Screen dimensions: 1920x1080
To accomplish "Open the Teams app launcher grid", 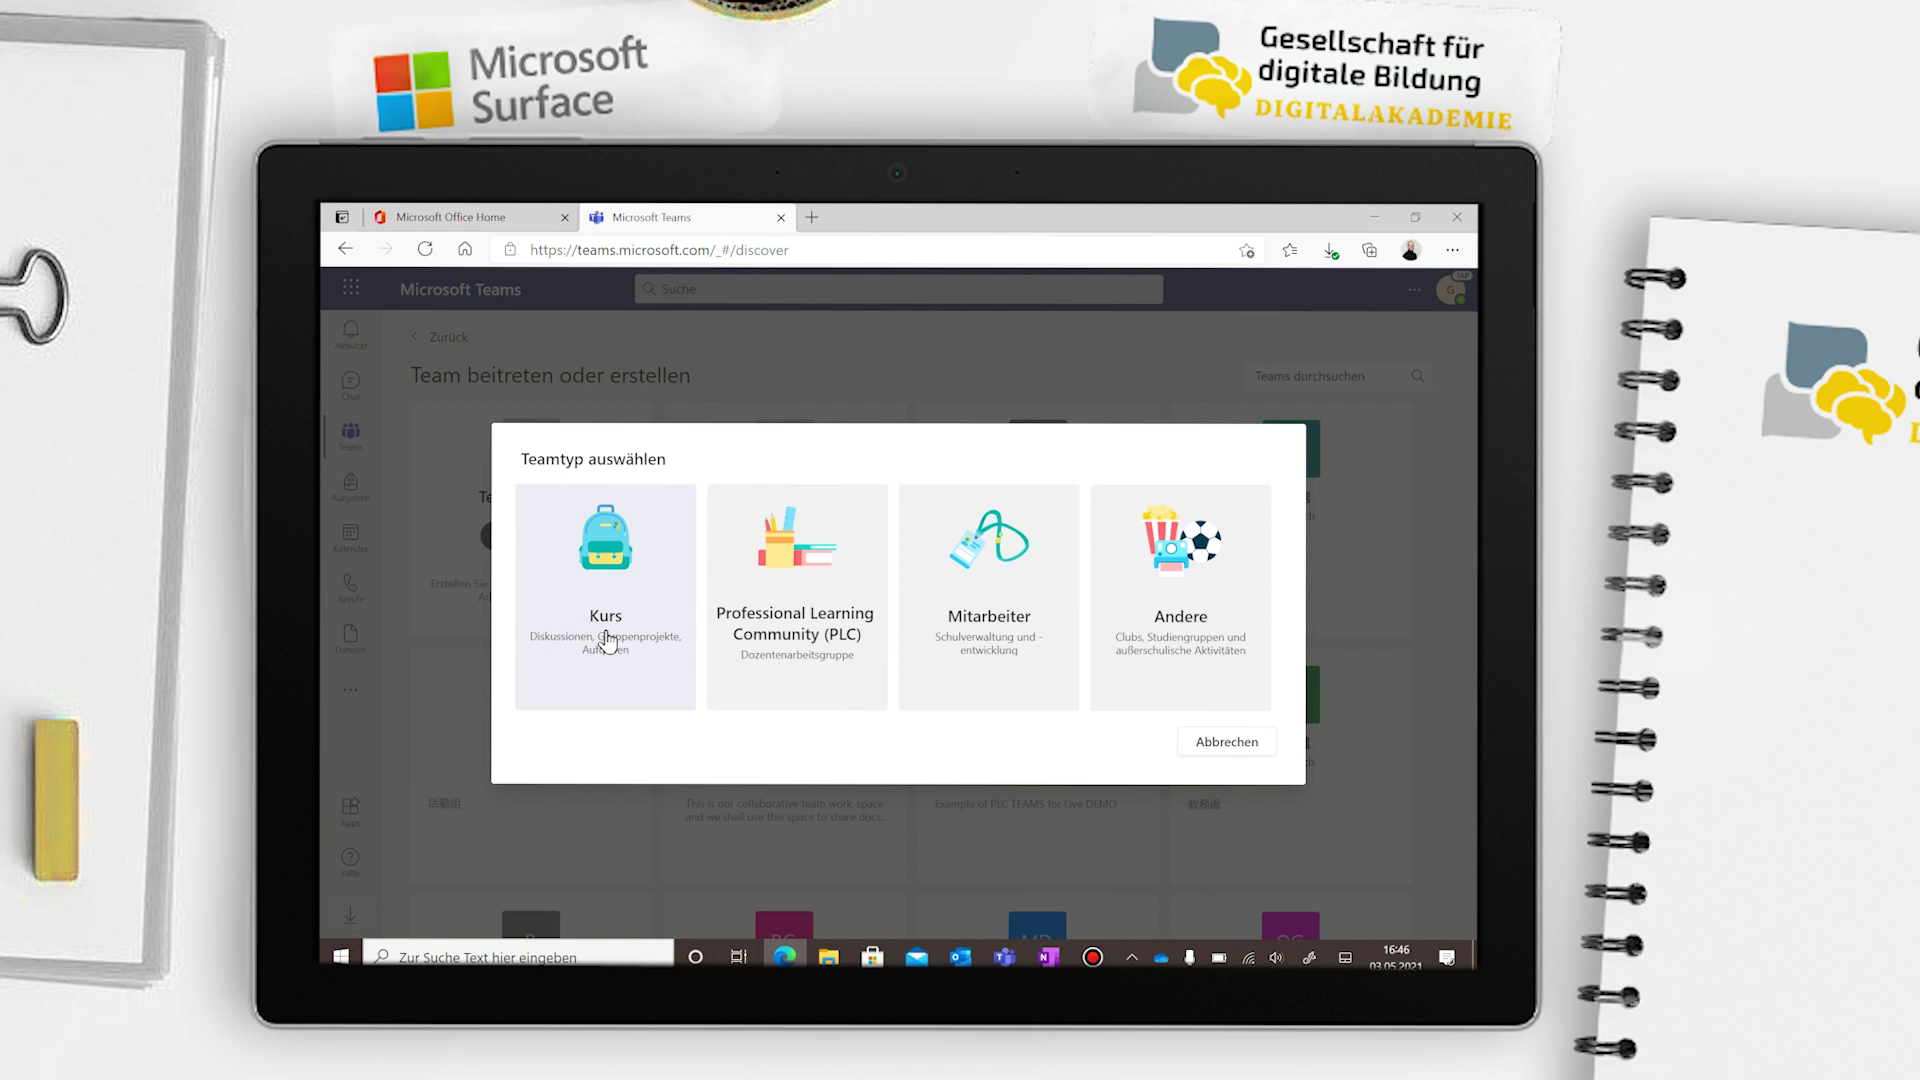I will pos(351,288).
